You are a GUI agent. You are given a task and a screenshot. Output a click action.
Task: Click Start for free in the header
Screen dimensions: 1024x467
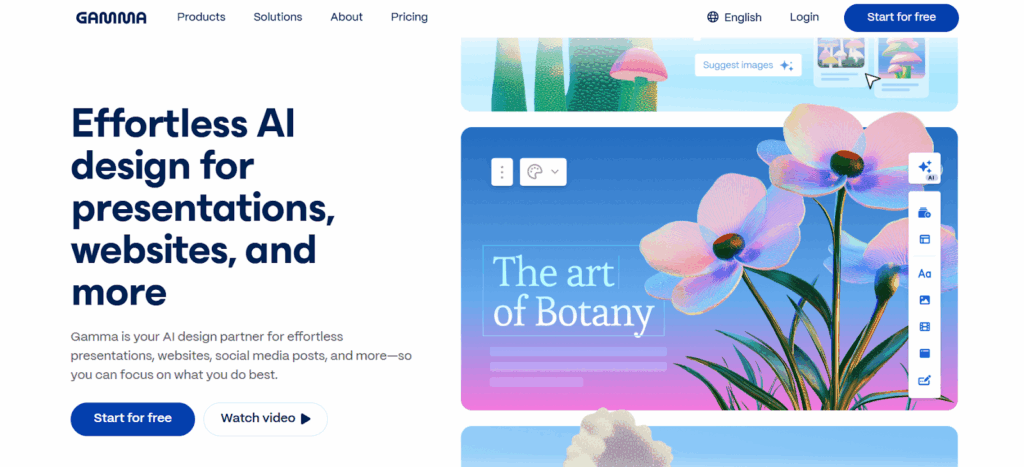(x=900, y=17)
